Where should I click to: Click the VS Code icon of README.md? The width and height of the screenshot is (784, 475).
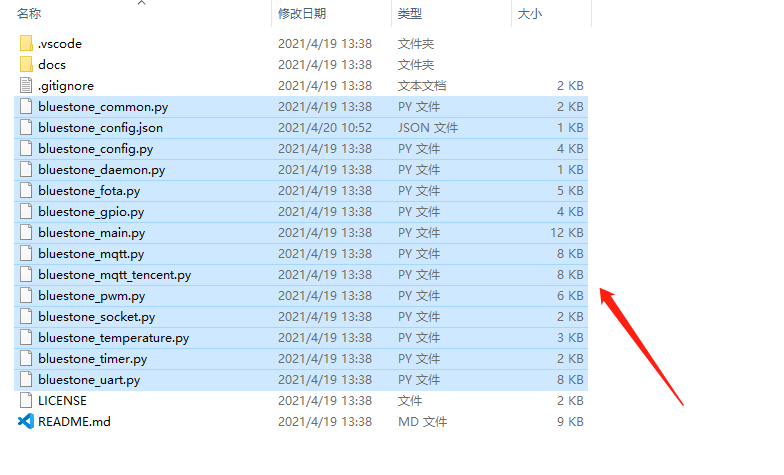click(26, 422)
